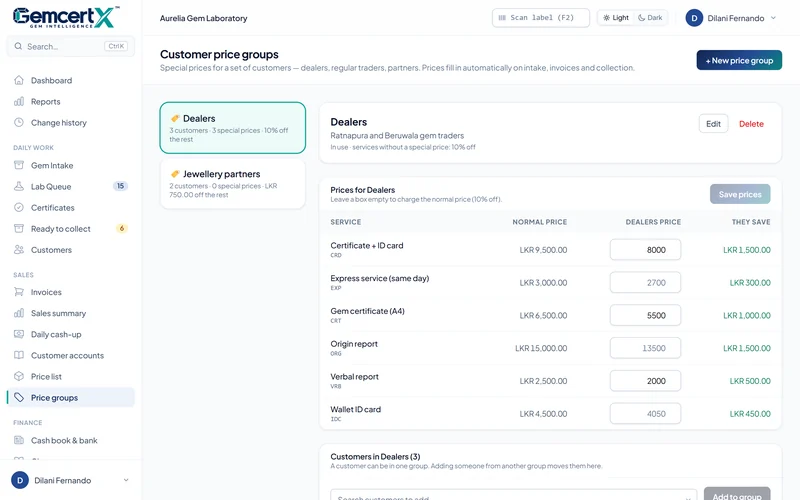The image size is (800, 500).
Task: Open the Invoices section
Action: pos(70,292)
